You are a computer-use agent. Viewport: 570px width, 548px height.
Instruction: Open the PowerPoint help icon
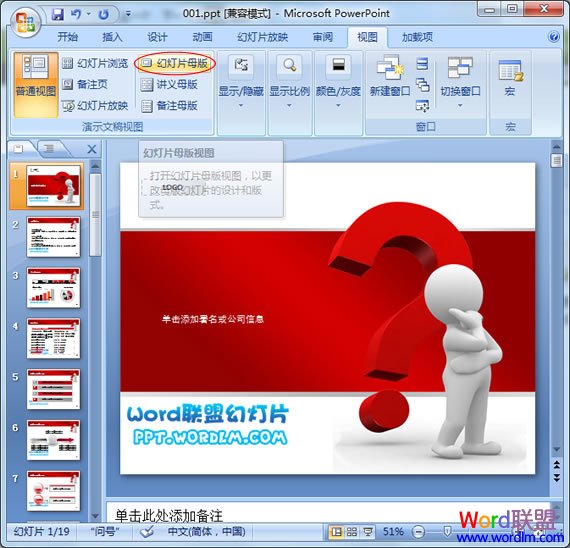(x=554, y=37)
